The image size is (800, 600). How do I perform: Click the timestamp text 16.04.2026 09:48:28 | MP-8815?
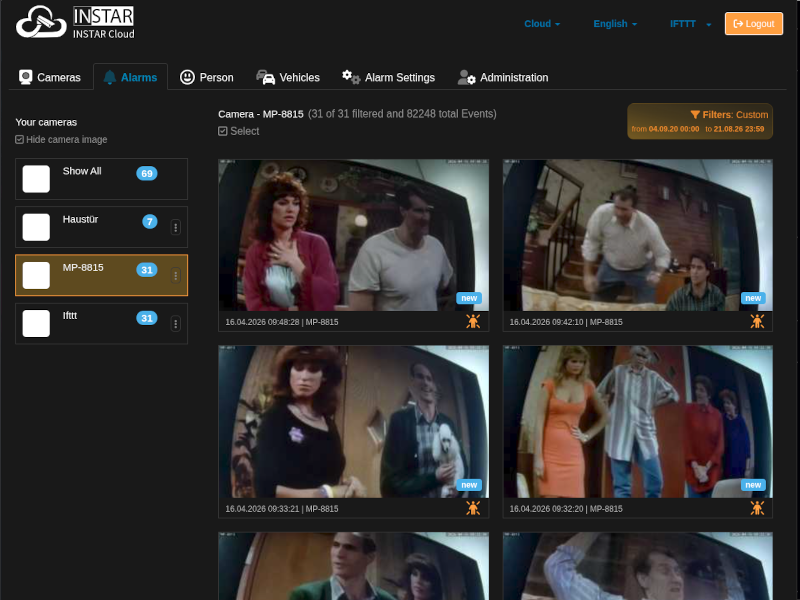tap(282, 322)
